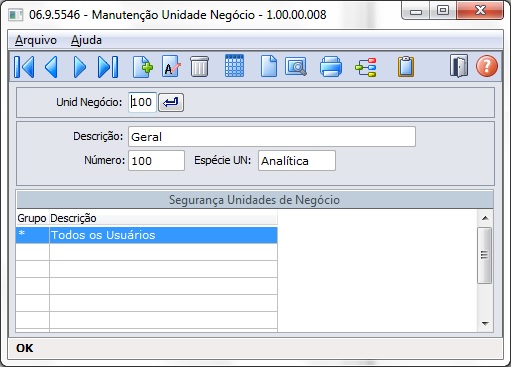Click the clipboard icon
The height and width of the screenshot is (367, 512).
point(406,67)
